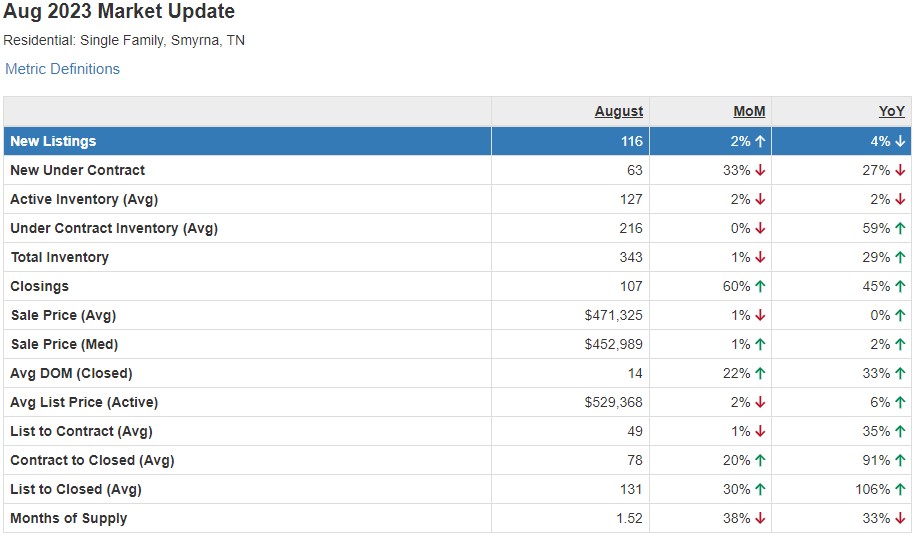Click the YoY column header
Viewport: 922px width, 535px height.
892,111
